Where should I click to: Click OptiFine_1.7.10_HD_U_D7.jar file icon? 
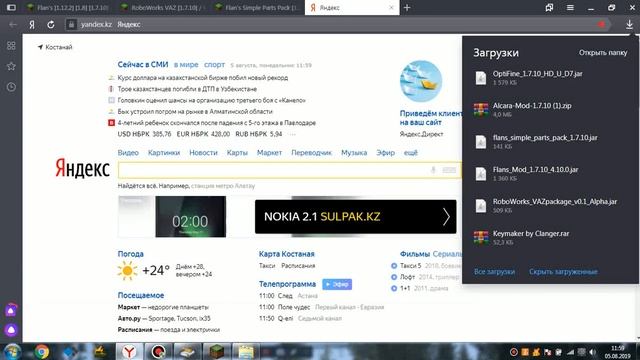481,78
